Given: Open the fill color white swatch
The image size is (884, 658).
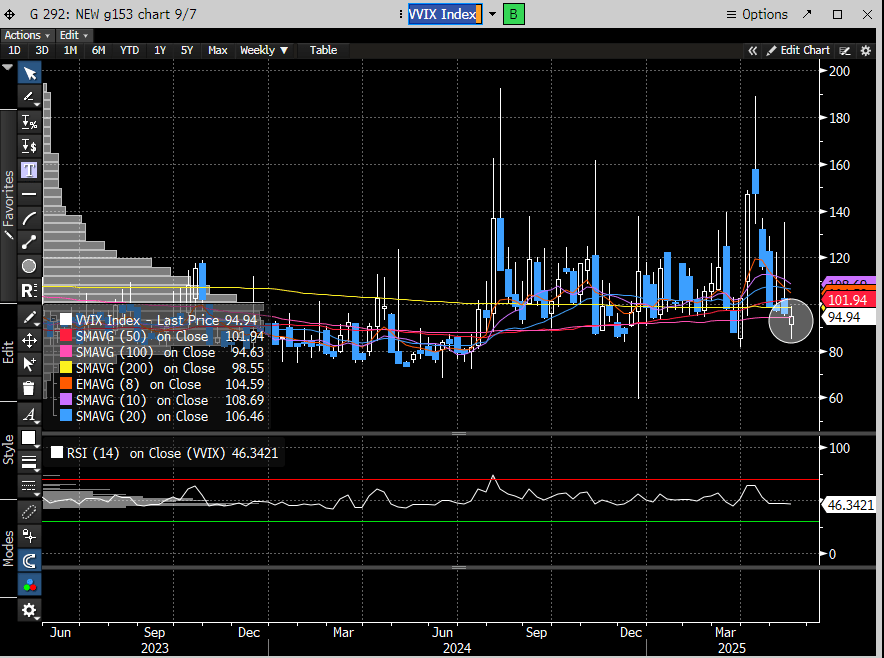Looking at the screenshot, I should pos(29,438).
